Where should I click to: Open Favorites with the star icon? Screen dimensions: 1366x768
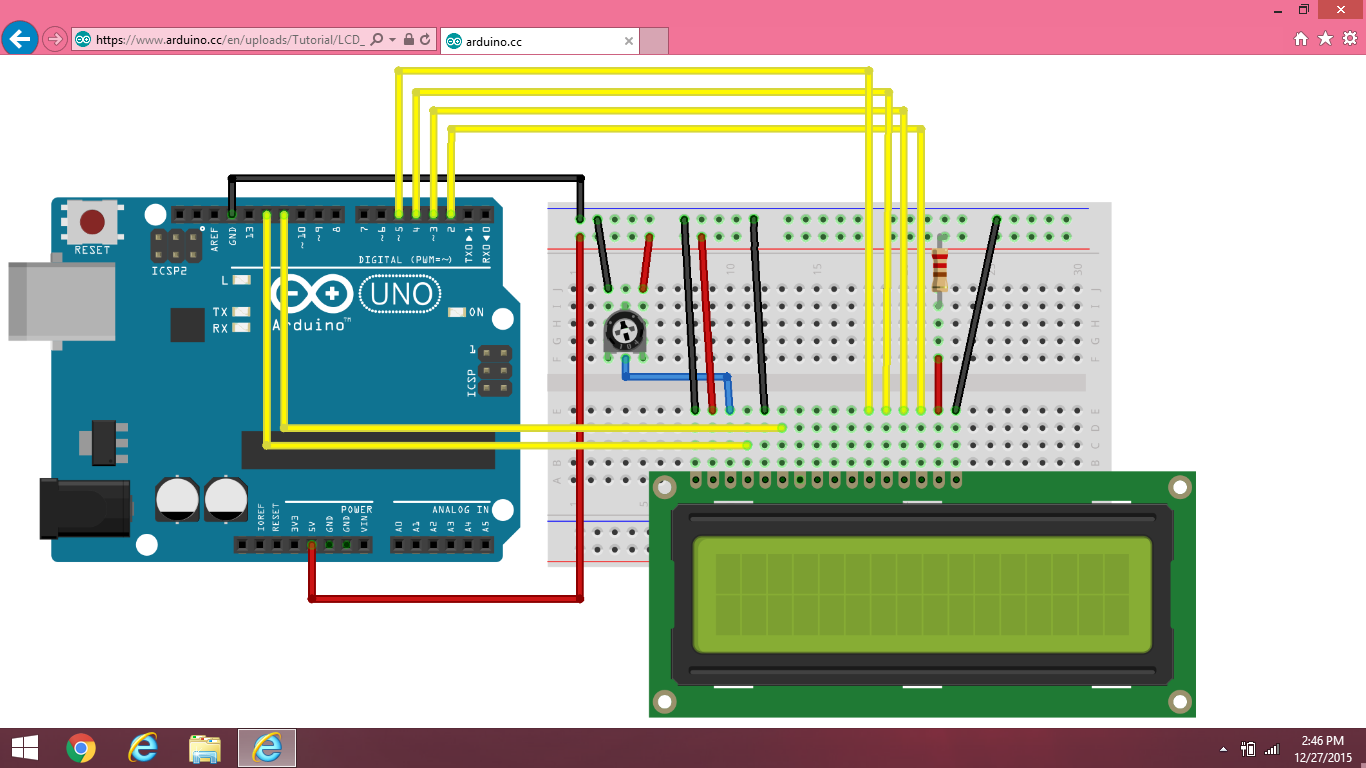tap(1326, 39)
